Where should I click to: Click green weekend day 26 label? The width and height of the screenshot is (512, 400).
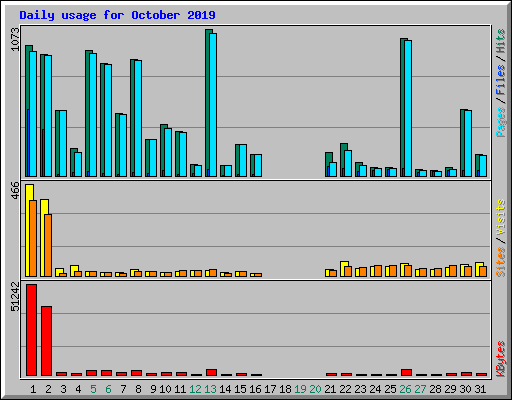point(405,389)
